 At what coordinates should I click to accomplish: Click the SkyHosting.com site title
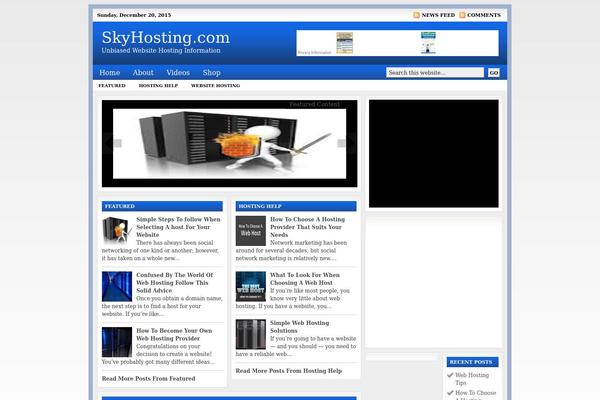coord(166,38)
